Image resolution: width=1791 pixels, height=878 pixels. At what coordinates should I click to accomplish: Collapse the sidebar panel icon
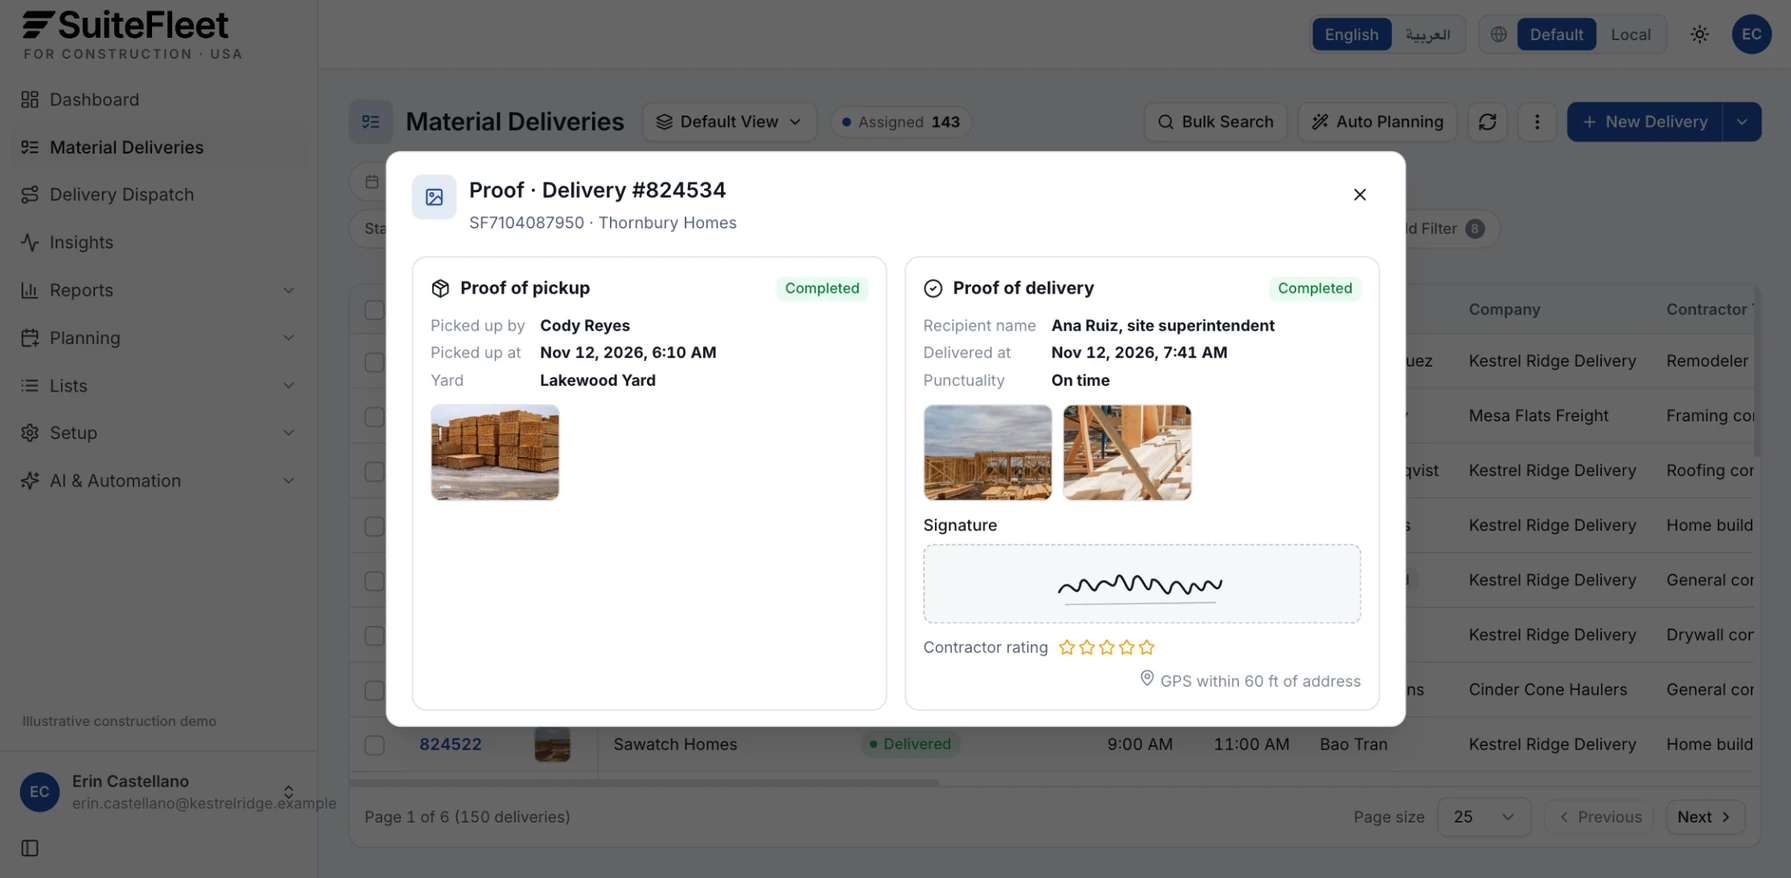30,848
